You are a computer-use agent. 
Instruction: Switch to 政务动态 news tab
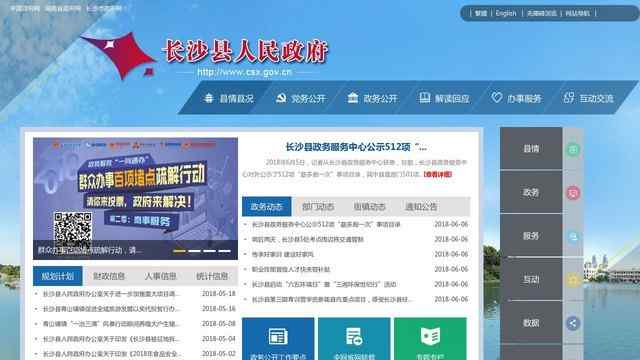pos(267,207)
